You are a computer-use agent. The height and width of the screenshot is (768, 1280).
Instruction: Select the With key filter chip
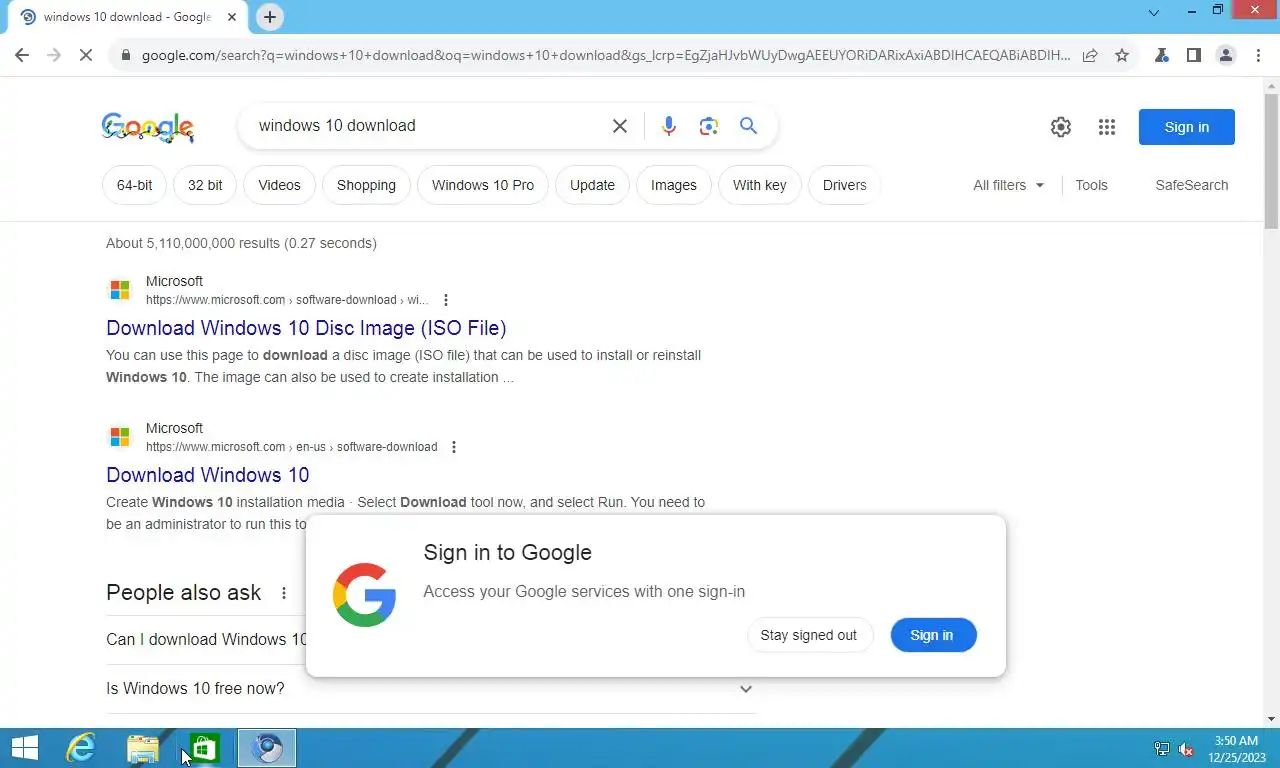click(x=760, y=185)
